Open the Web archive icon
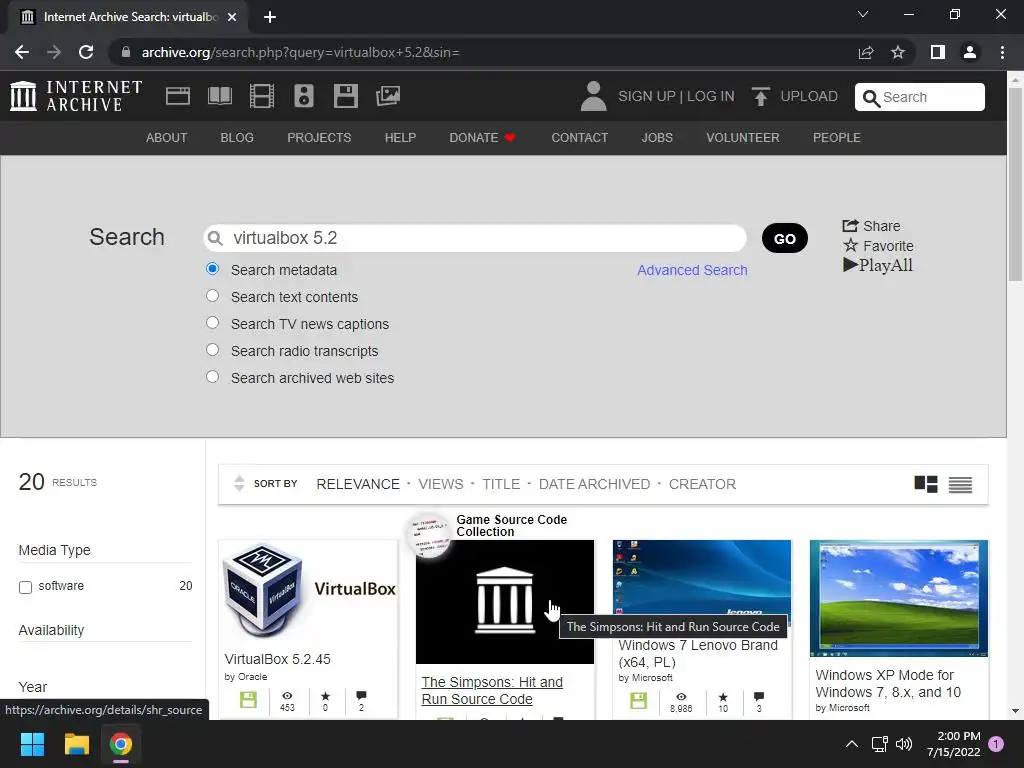 click(178, 96)
